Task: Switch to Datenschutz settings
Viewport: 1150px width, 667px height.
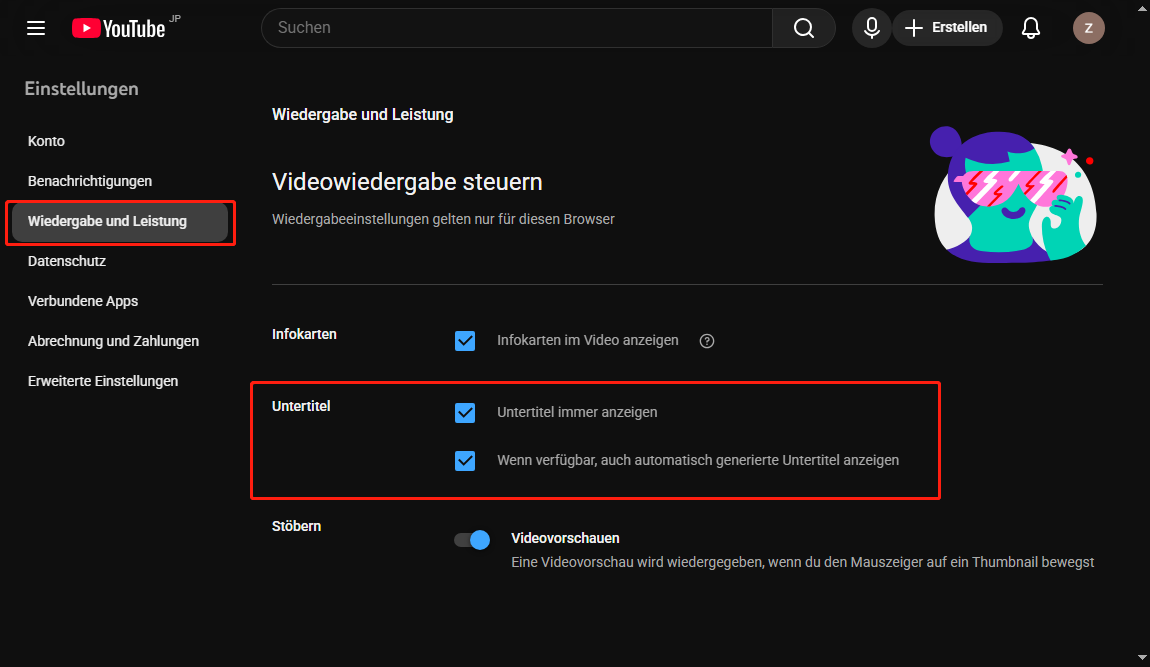Action: click(x=66, y=260)
